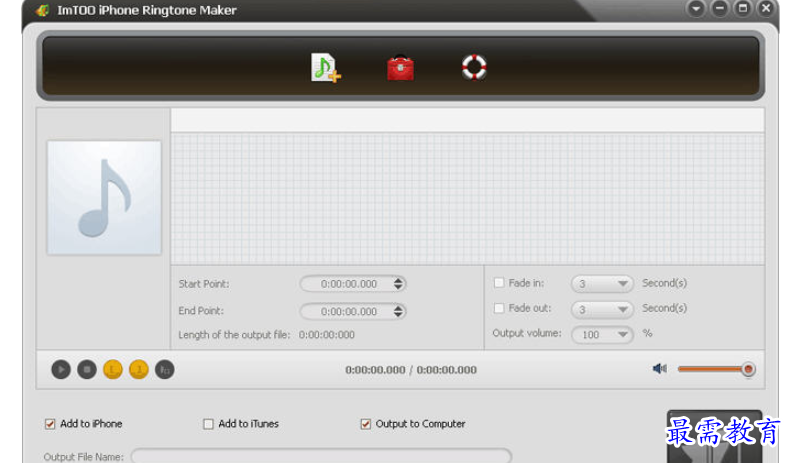Stop playback with the stop button

coord(87,370)
